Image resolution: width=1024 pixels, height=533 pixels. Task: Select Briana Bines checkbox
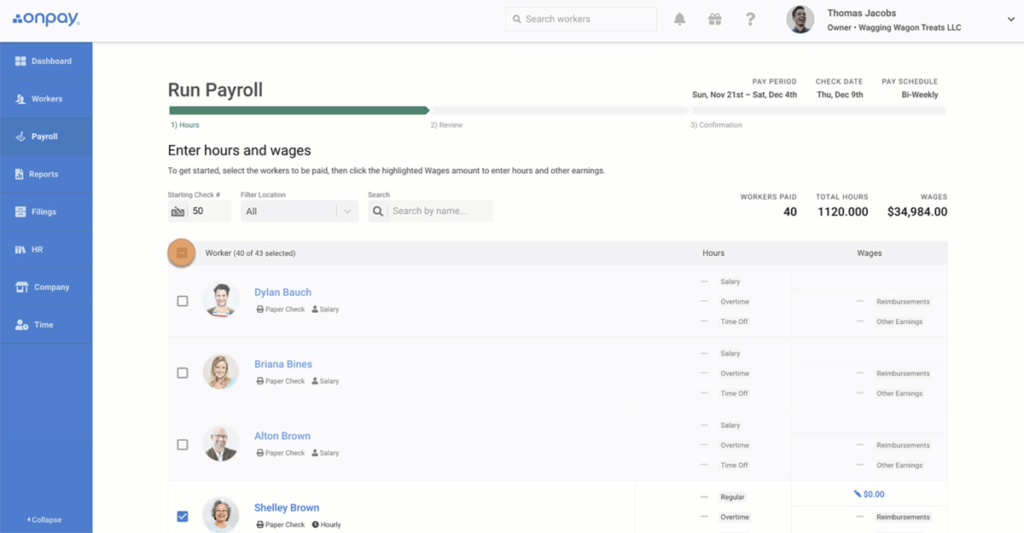pyautogui.click(x=182, y=373)
